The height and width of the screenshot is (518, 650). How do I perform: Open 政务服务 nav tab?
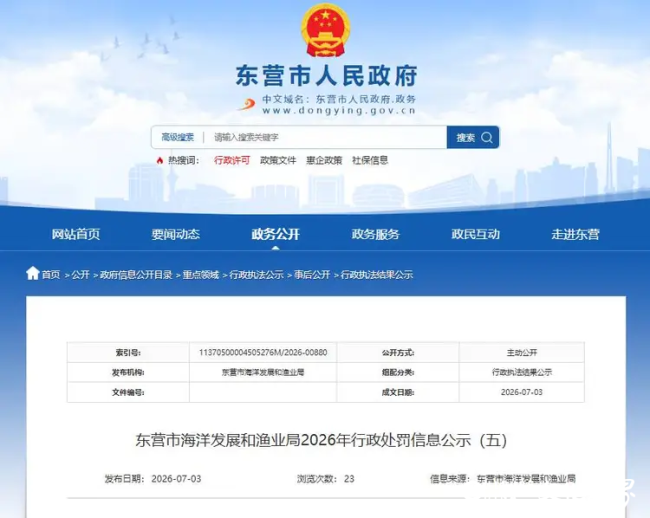pyautogui.click(x=376, y=234)
